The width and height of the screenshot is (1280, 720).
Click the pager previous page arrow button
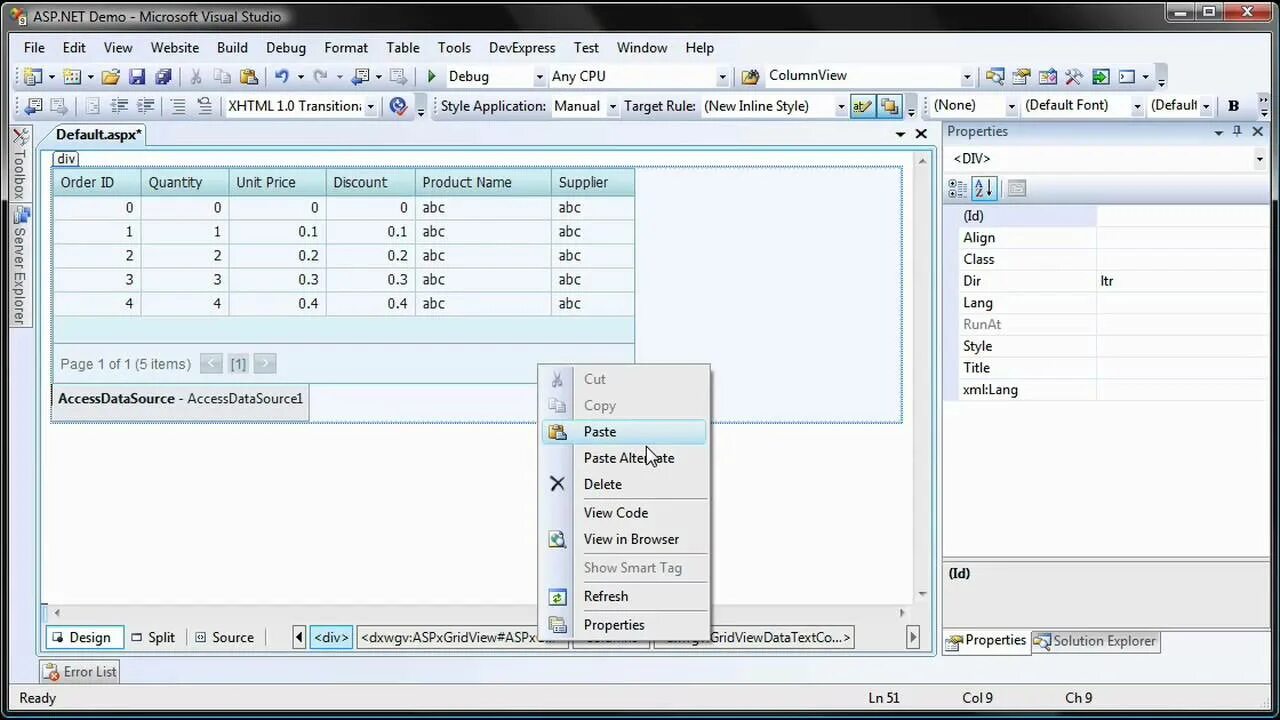tap(211, 364)
